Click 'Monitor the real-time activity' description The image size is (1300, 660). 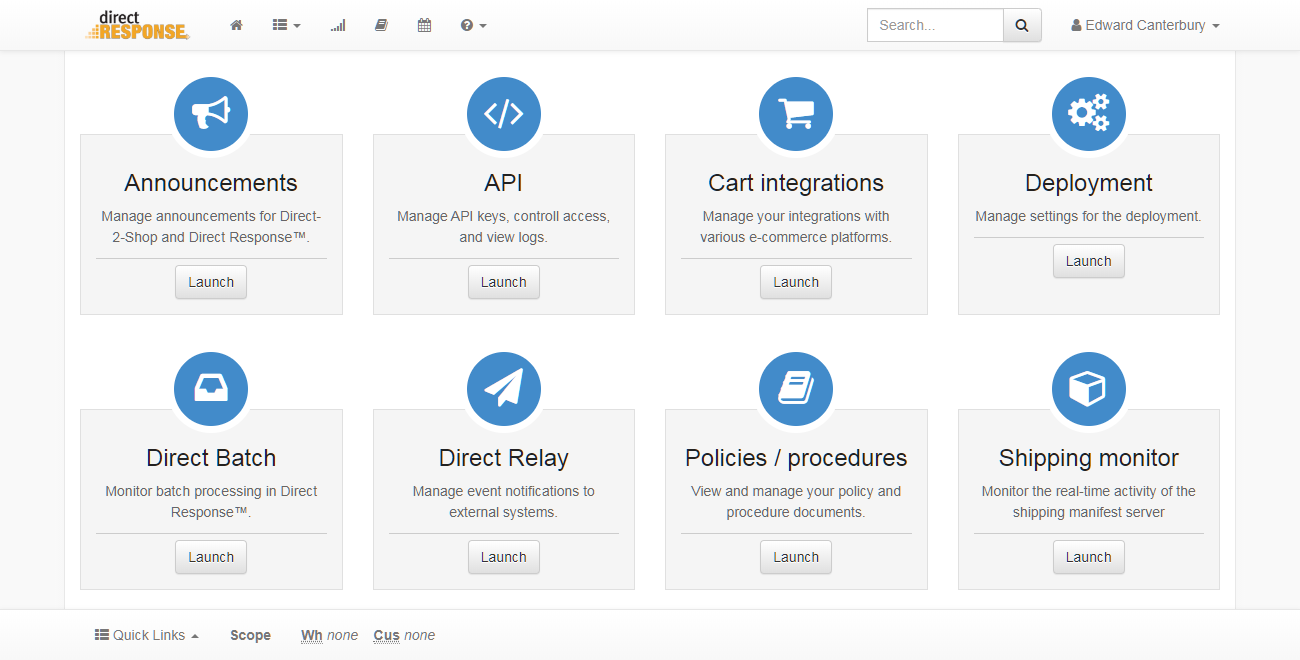tap(1089, 502)
